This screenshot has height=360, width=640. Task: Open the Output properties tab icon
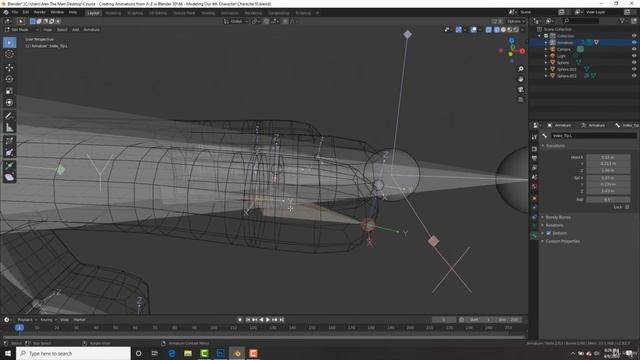coord(534,158)
